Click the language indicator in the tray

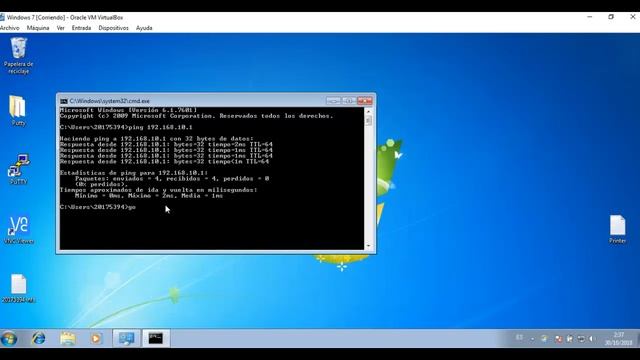tap(519, 338)
